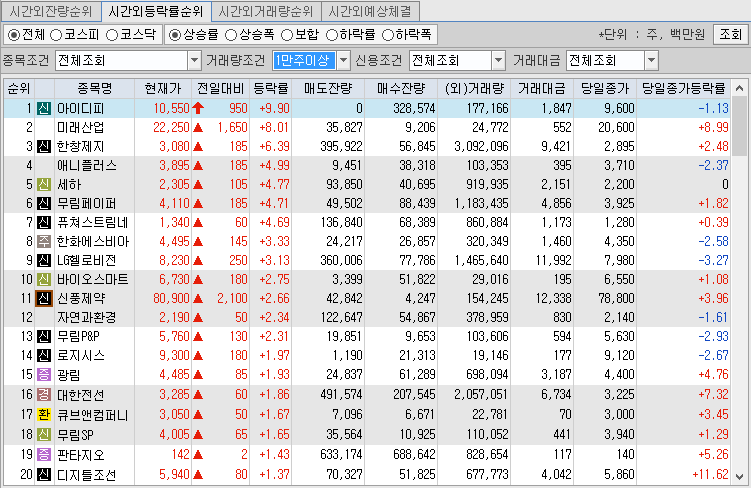Select the 하락폭 radio button

point(388,35)
